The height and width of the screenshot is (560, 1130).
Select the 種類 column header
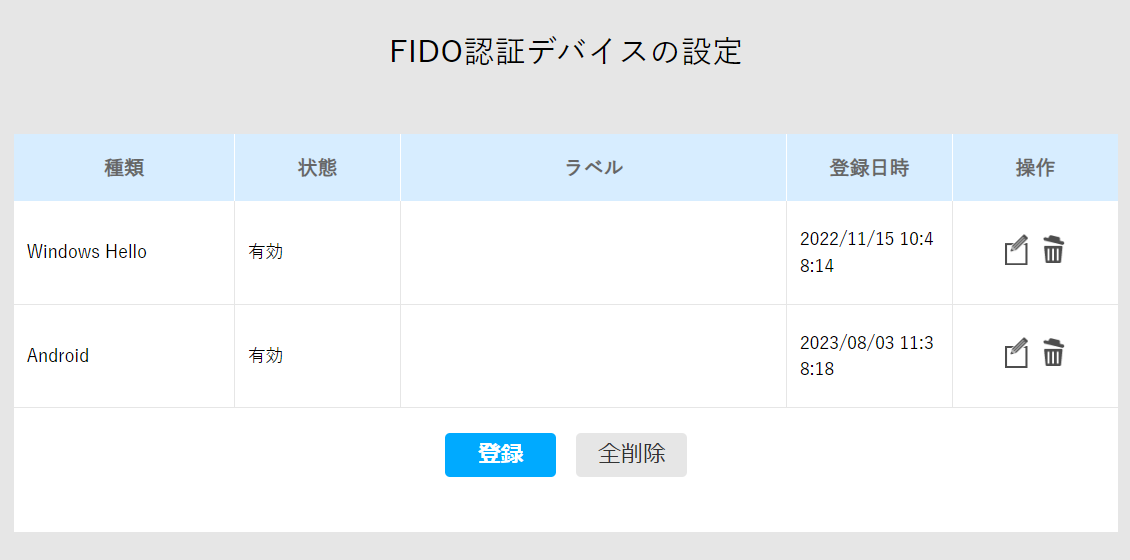coord(124,167)
